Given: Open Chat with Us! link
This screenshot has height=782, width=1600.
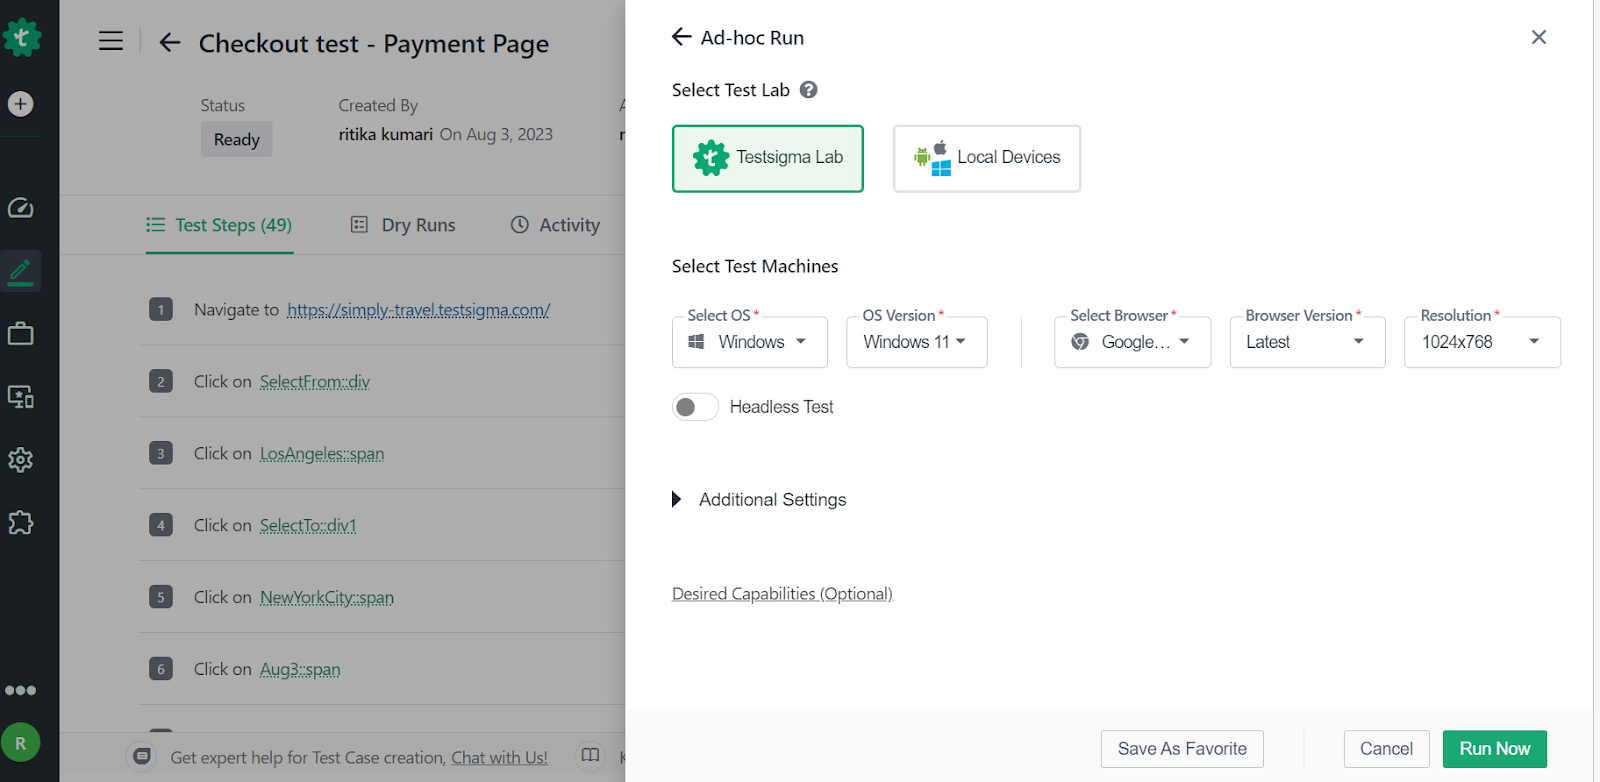Looking at the screenshot, I should (499, 758).
